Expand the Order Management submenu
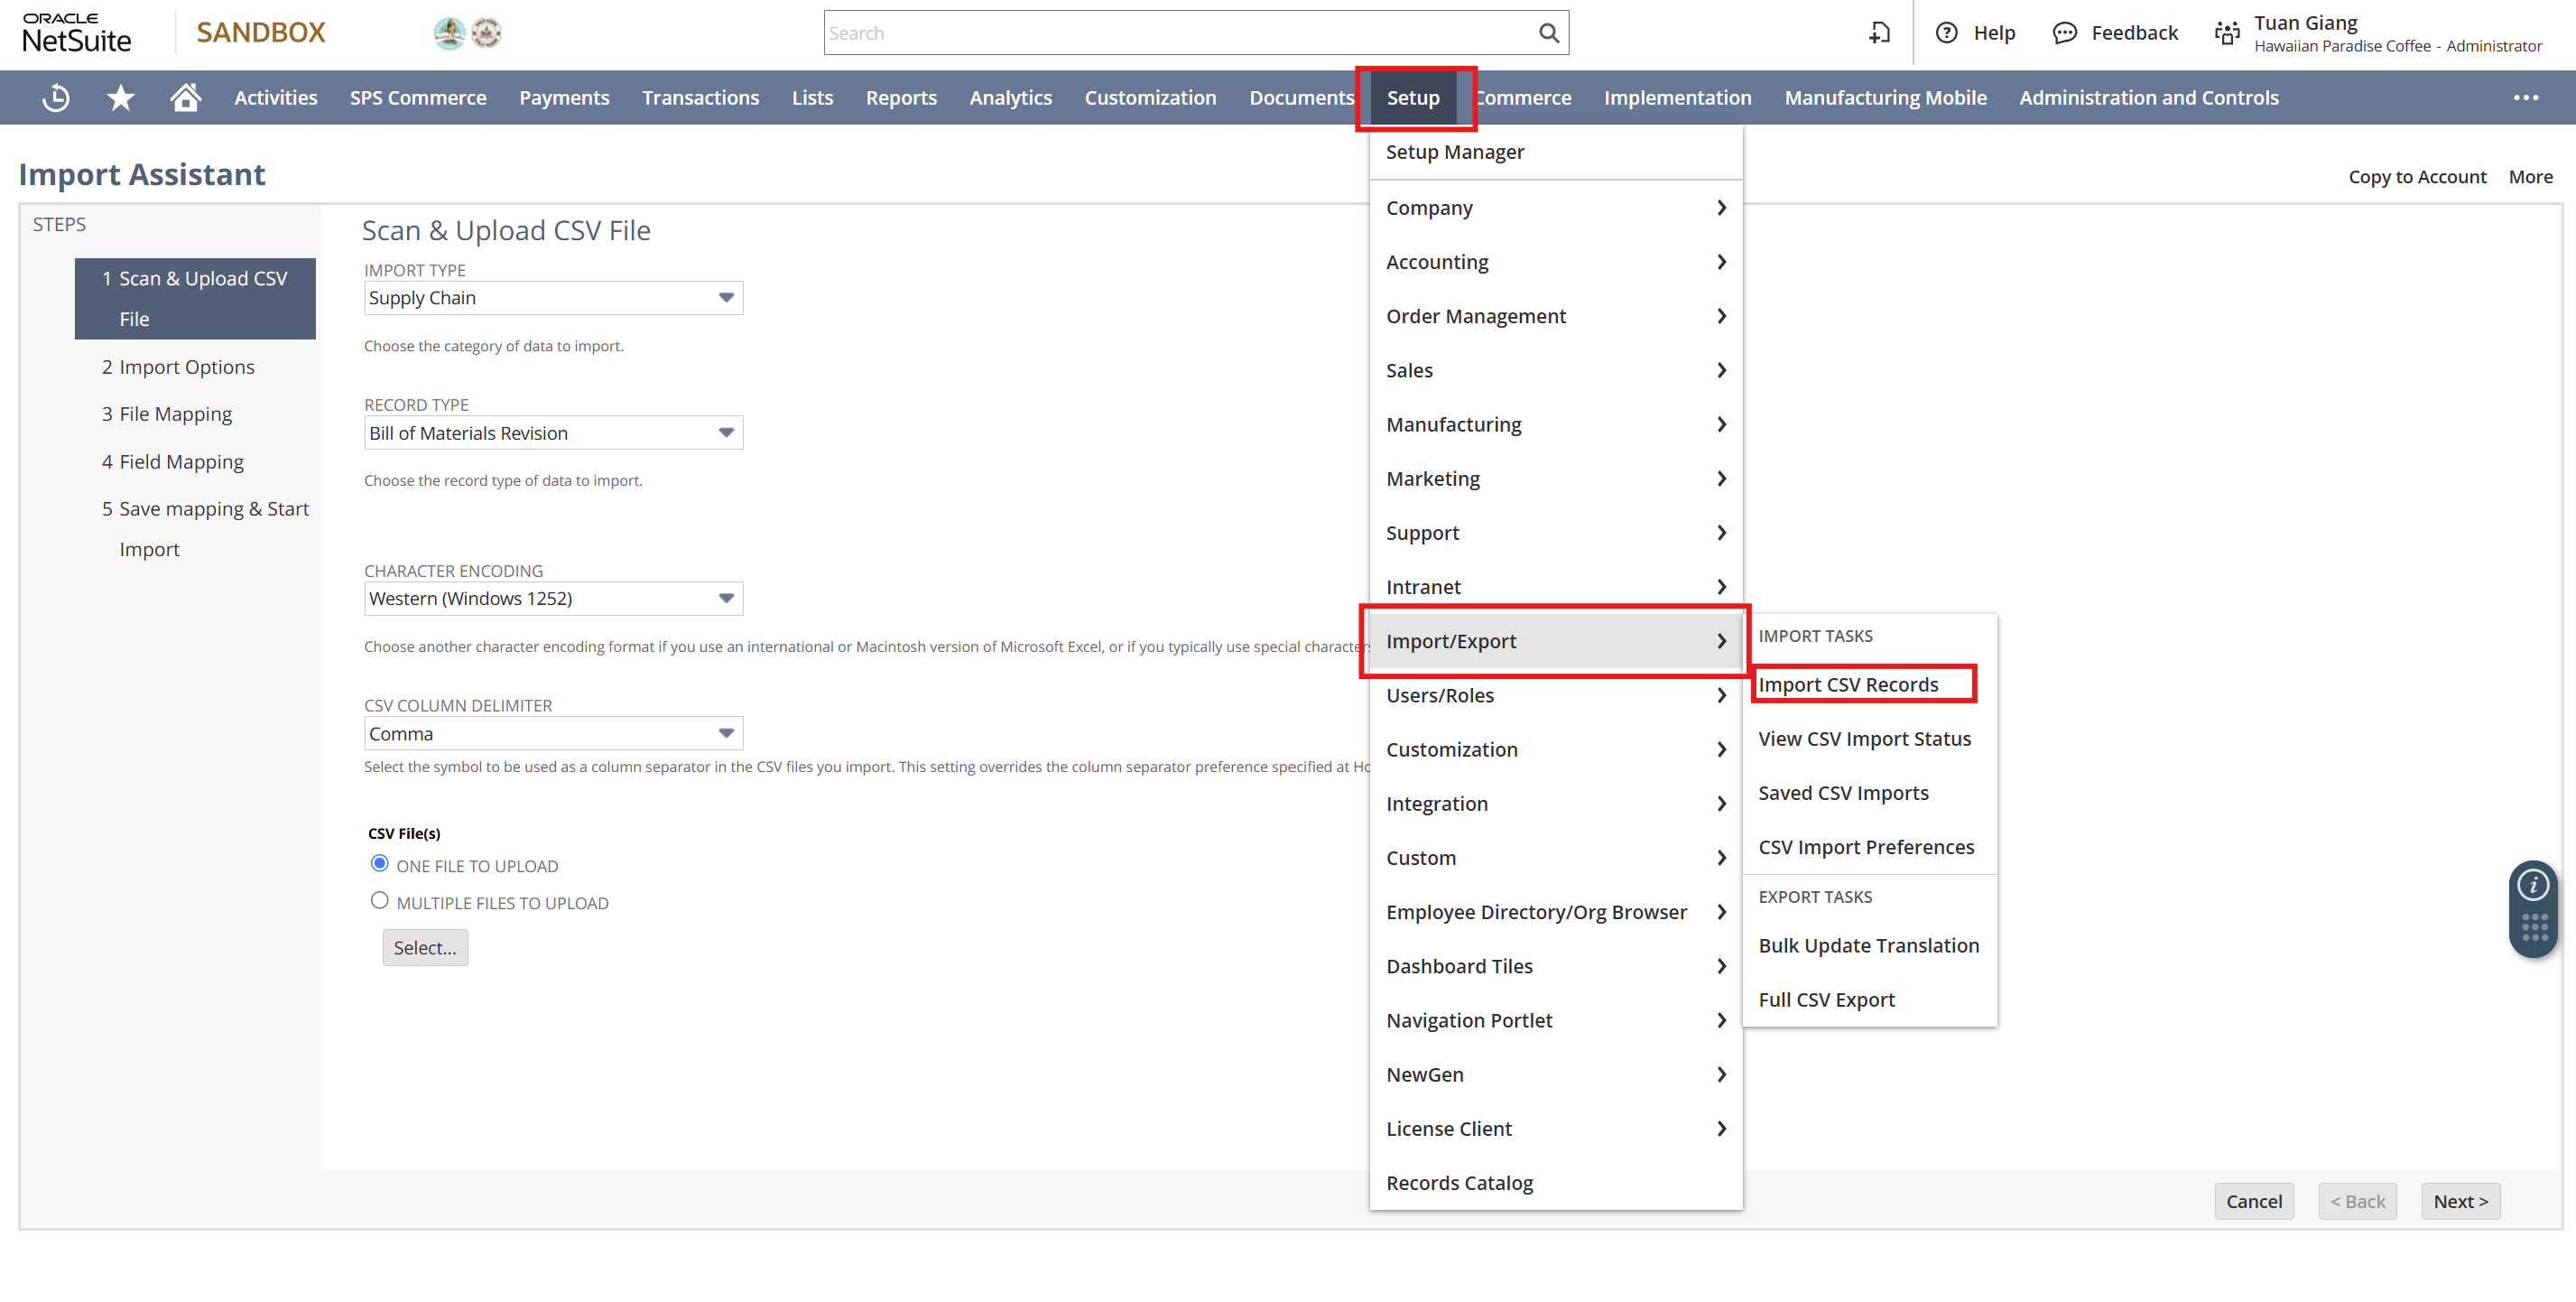The height and width of the screenshot is (1302, 2576). click(x=1555, y=316)
